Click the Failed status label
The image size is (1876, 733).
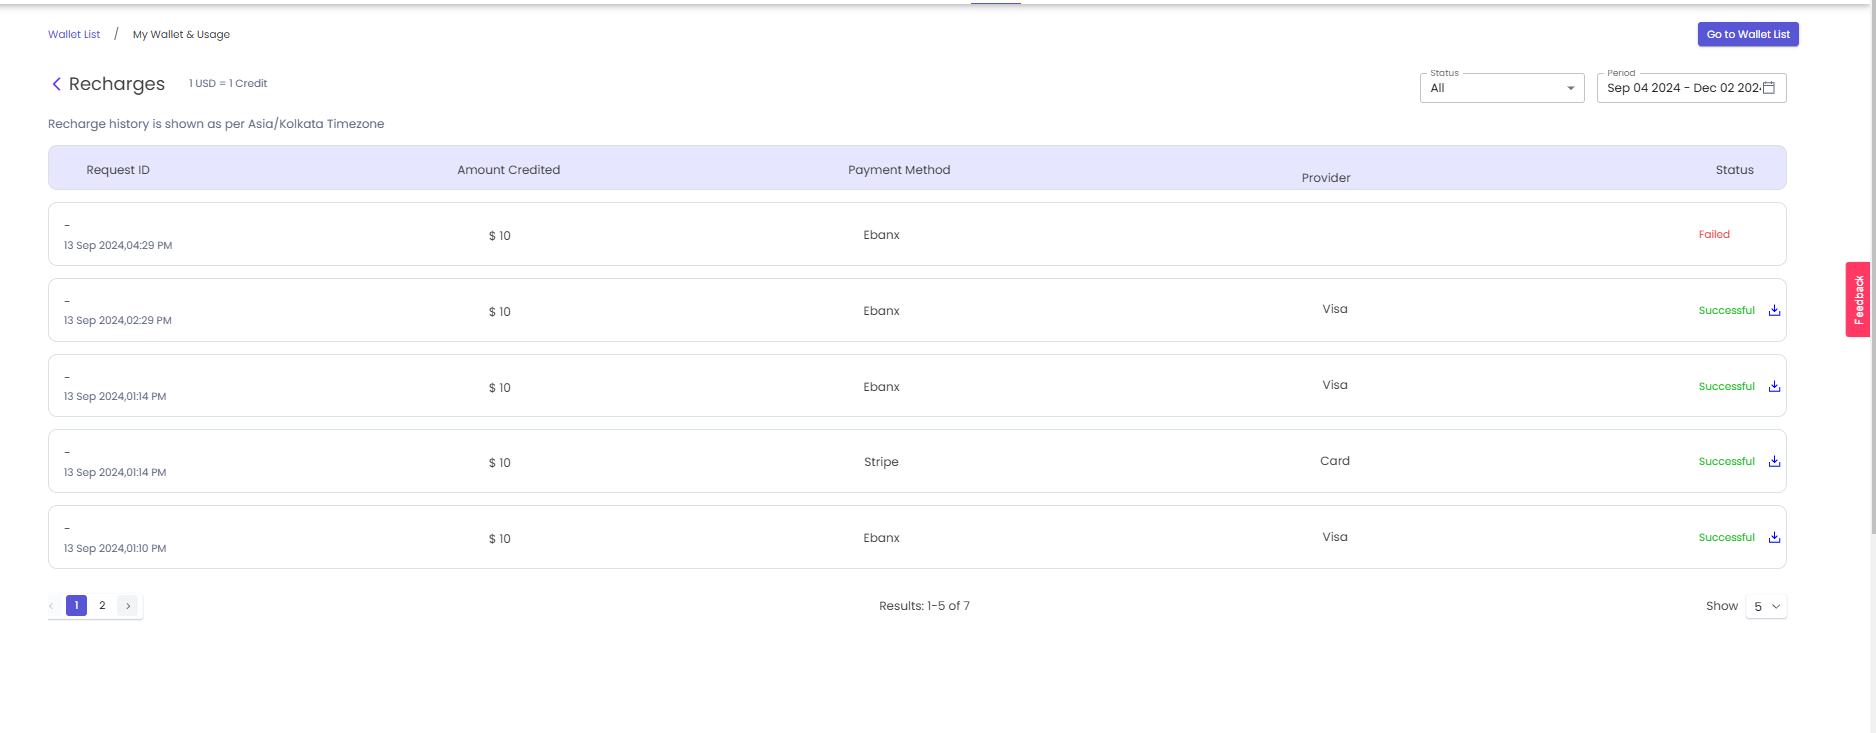click(1714, 234)
